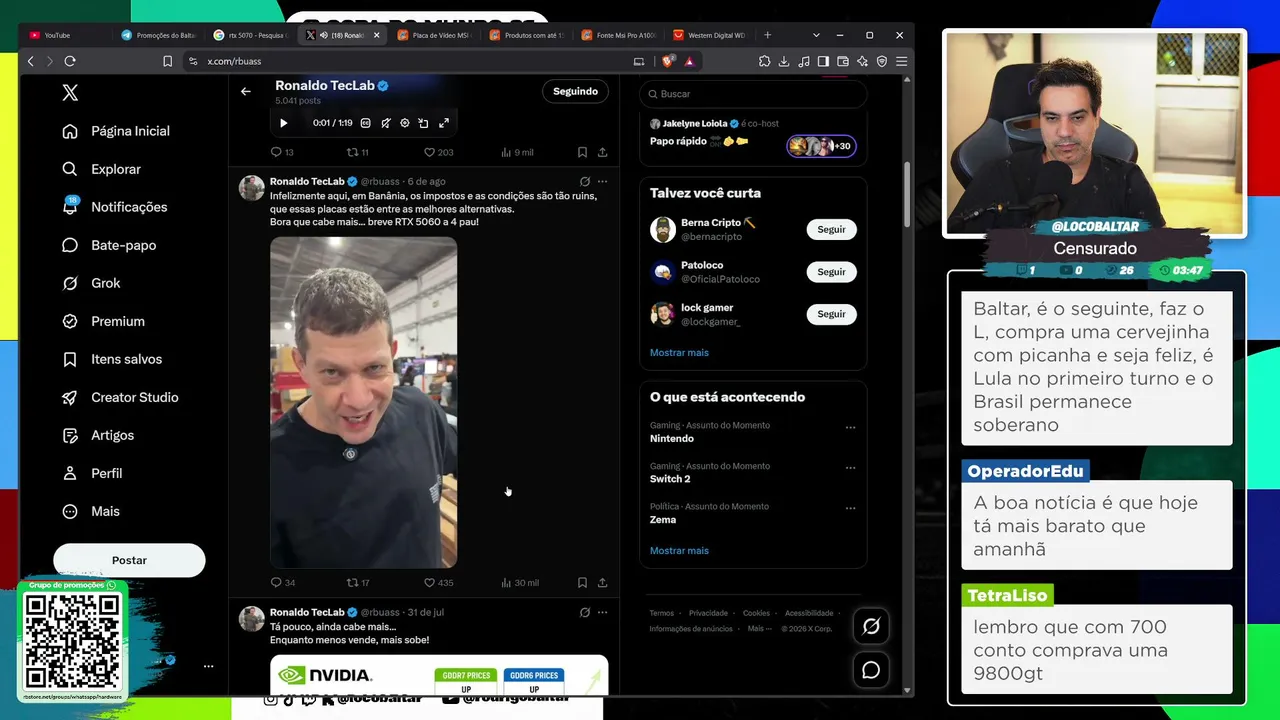Open Notificações in the sidebar
The width and height of the screenshot is (1280, 720).
(x=115, y=207)
